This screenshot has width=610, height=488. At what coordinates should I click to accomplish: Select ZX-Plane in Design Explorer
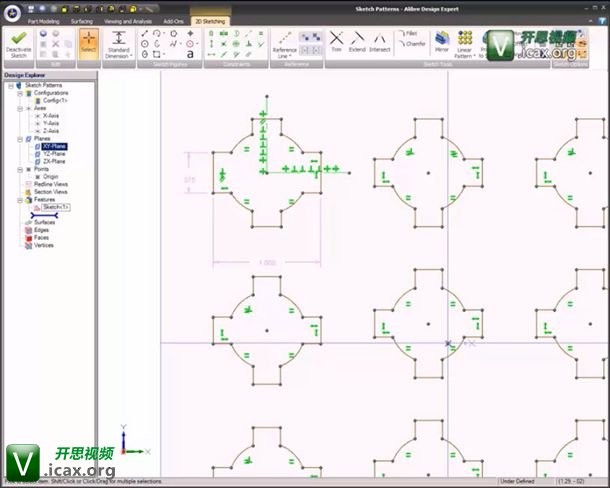[54, 161]
